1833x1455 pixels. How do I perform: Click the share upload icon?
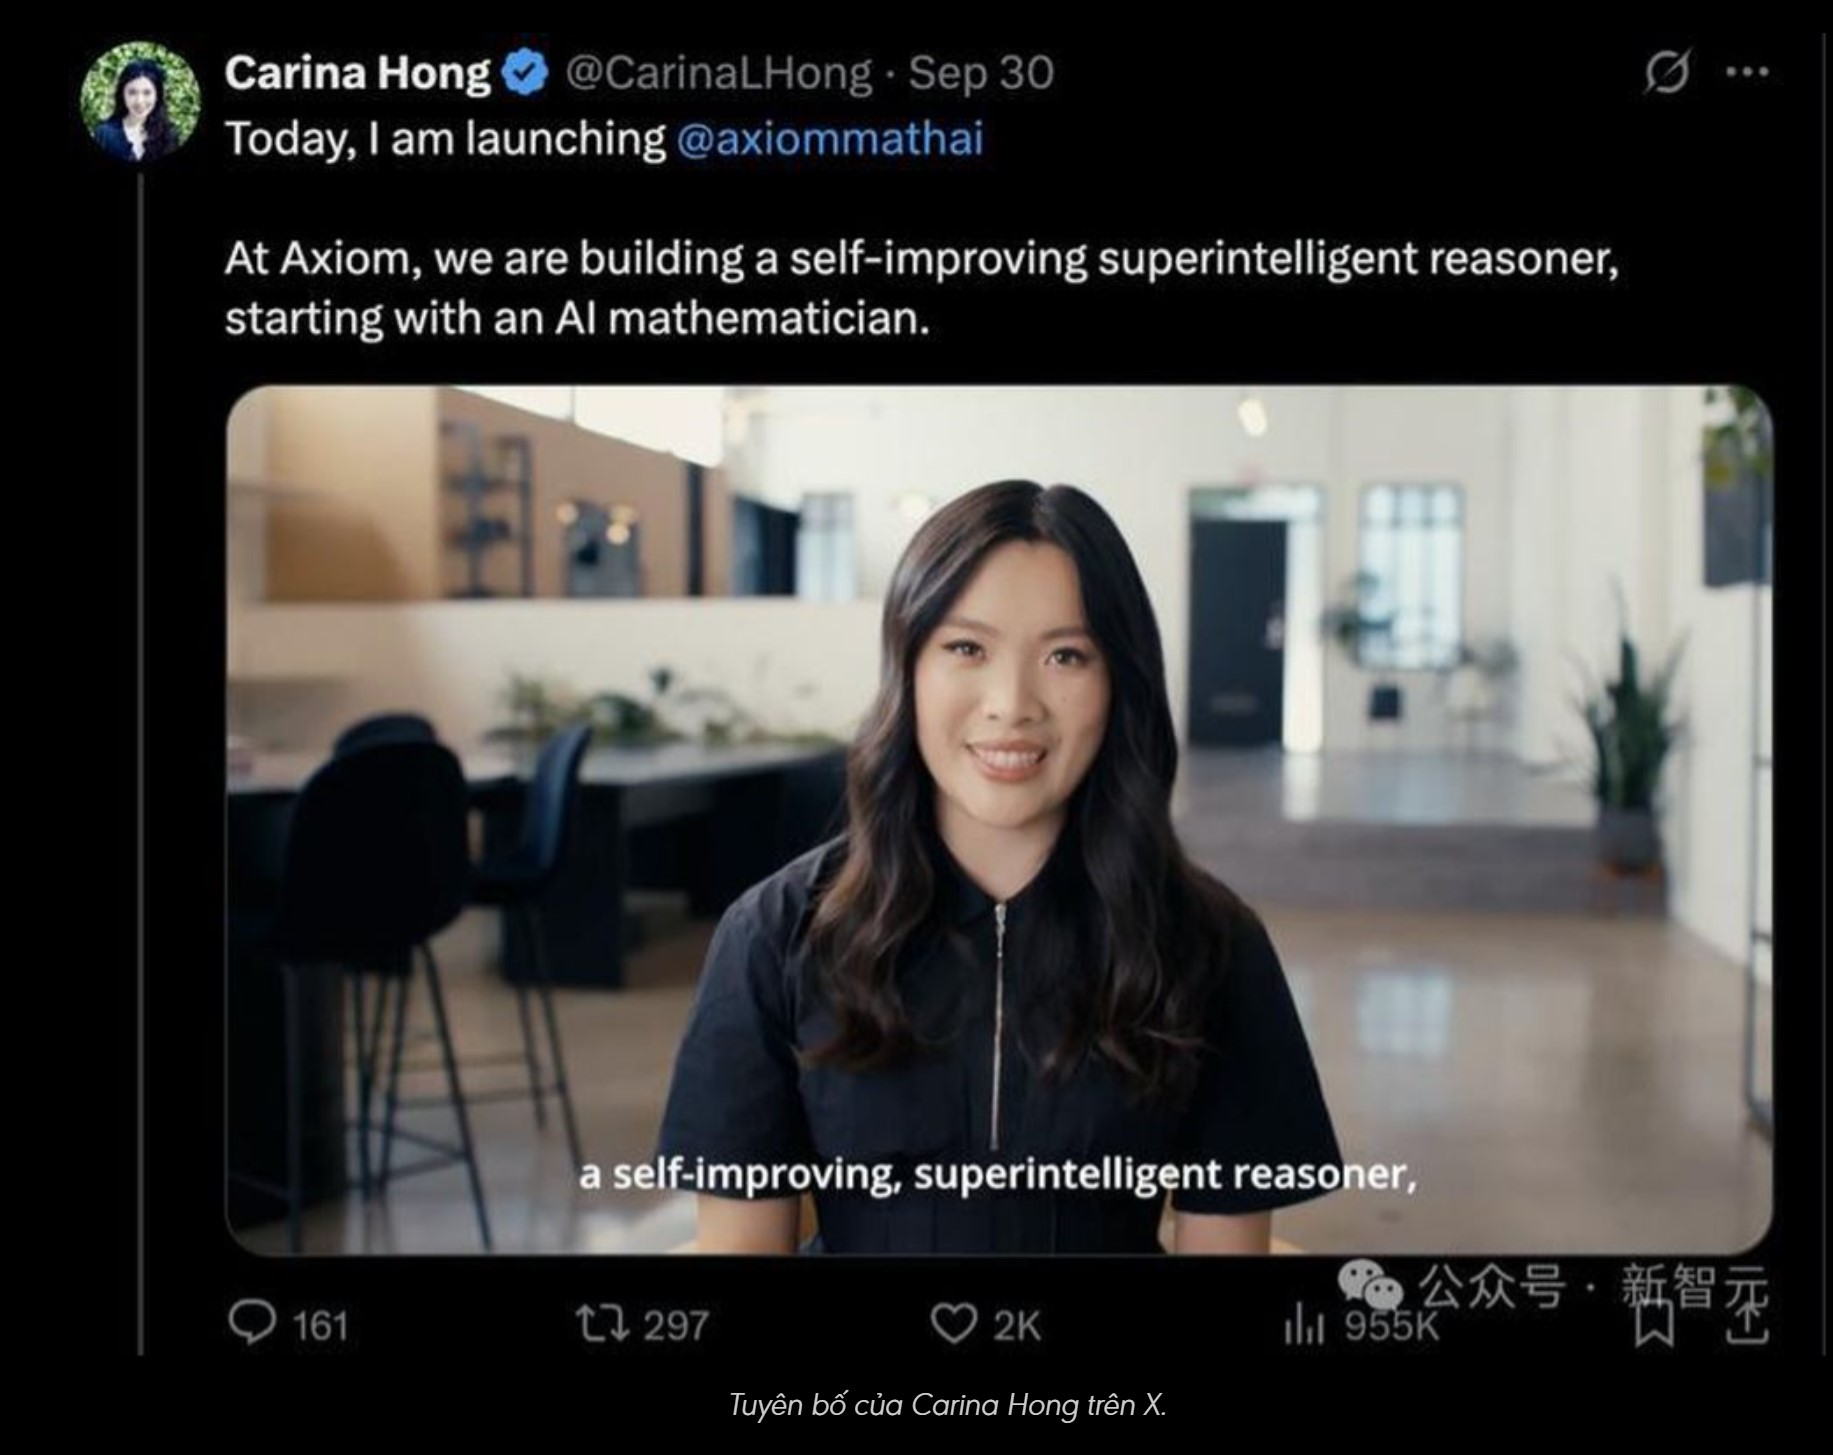tap(1747, 1324)
